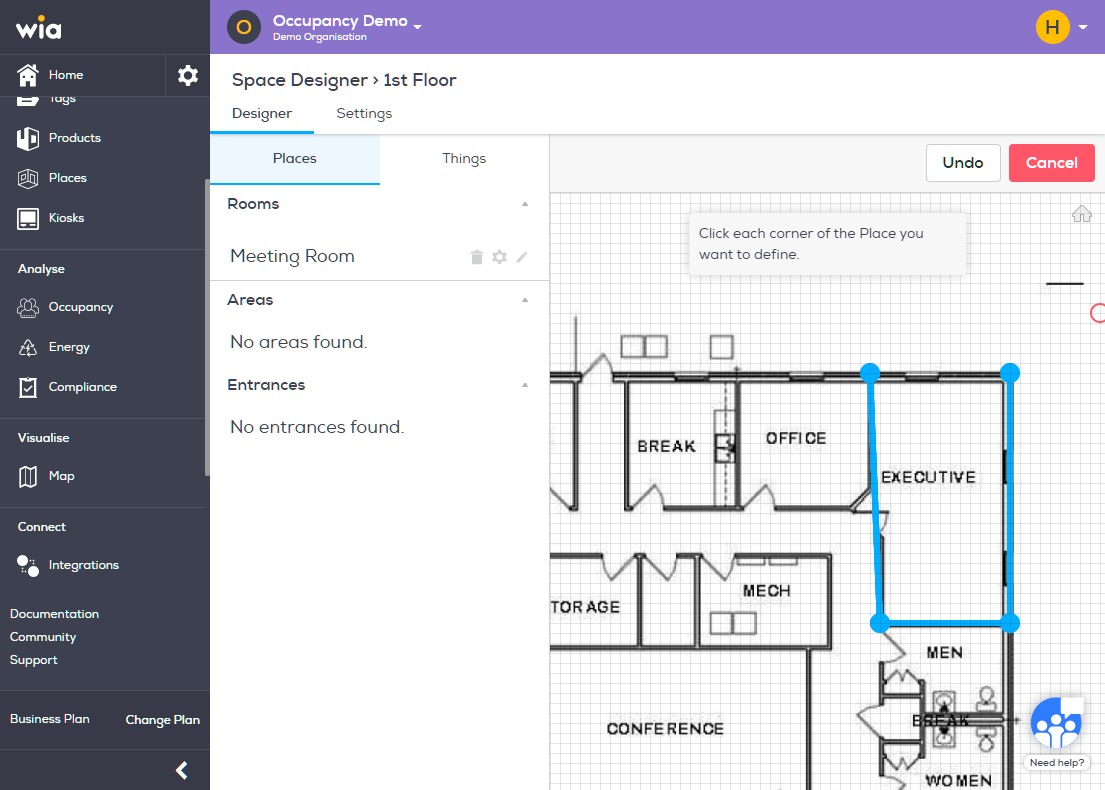Click the OFFICE room on floor plan
The image size is (1105, 790).
796,438
